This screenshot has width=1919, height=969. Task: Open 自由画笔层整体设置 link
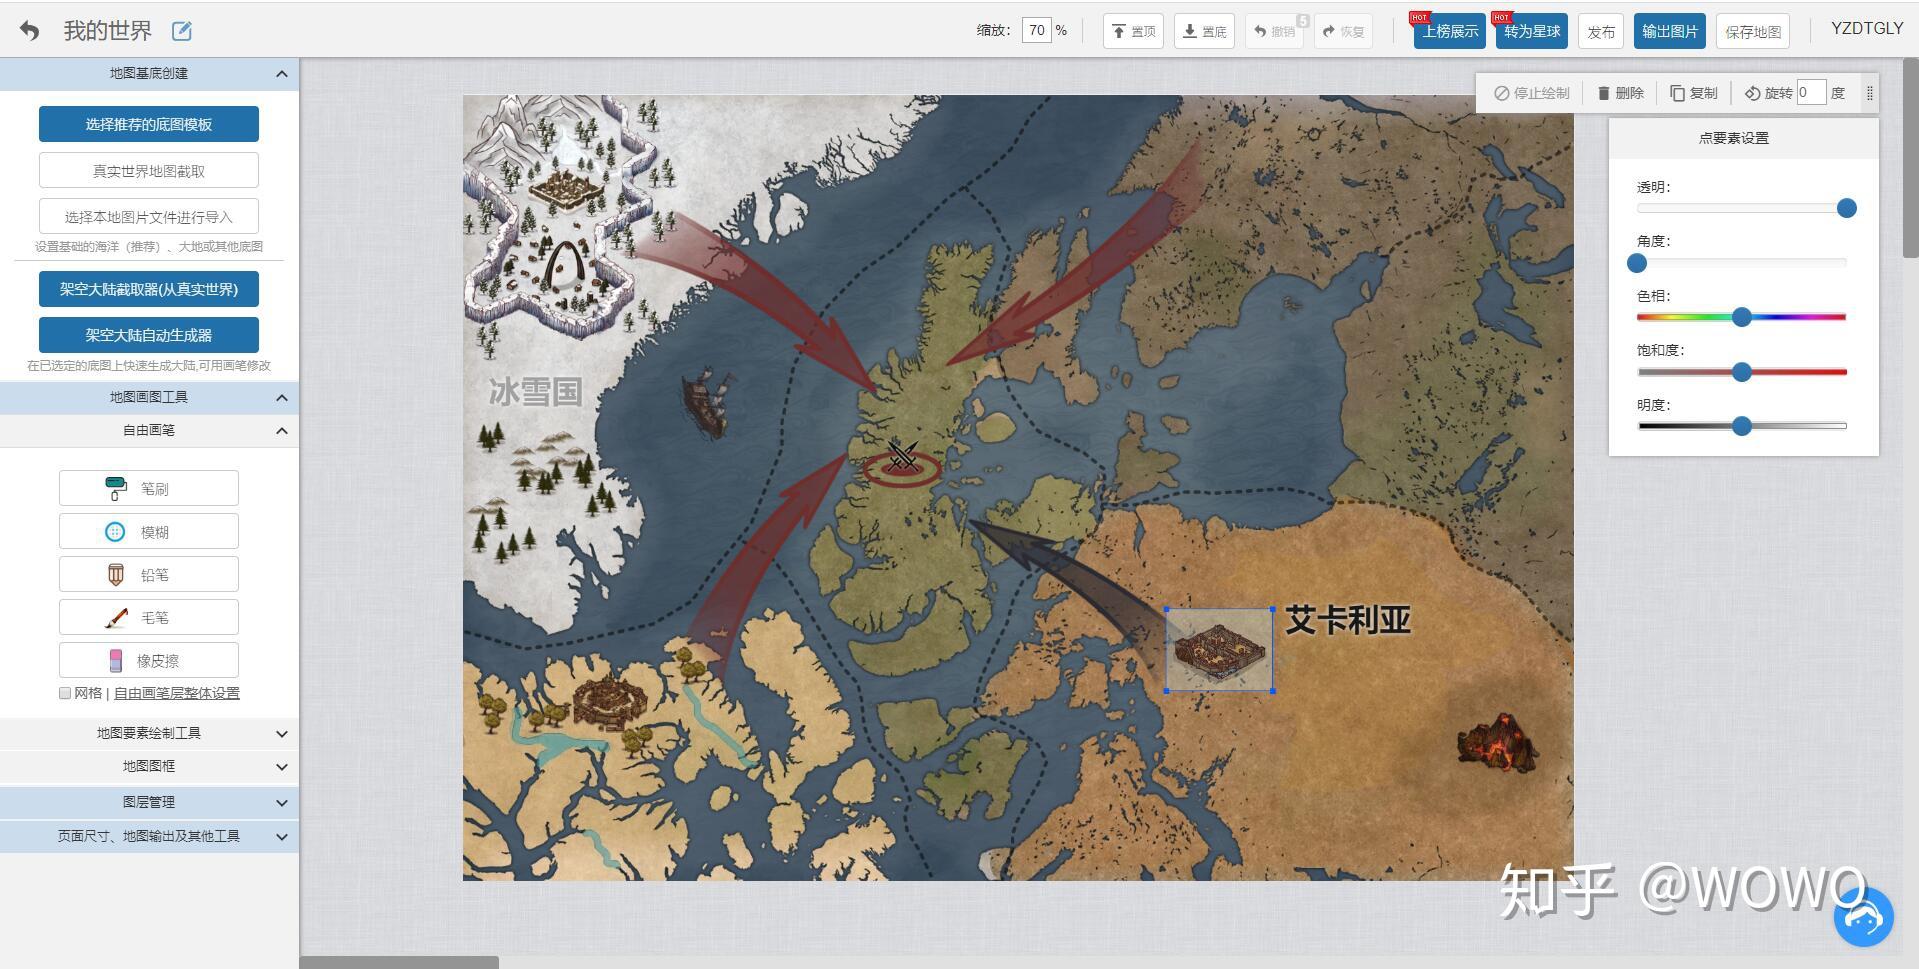pos(177,693)
